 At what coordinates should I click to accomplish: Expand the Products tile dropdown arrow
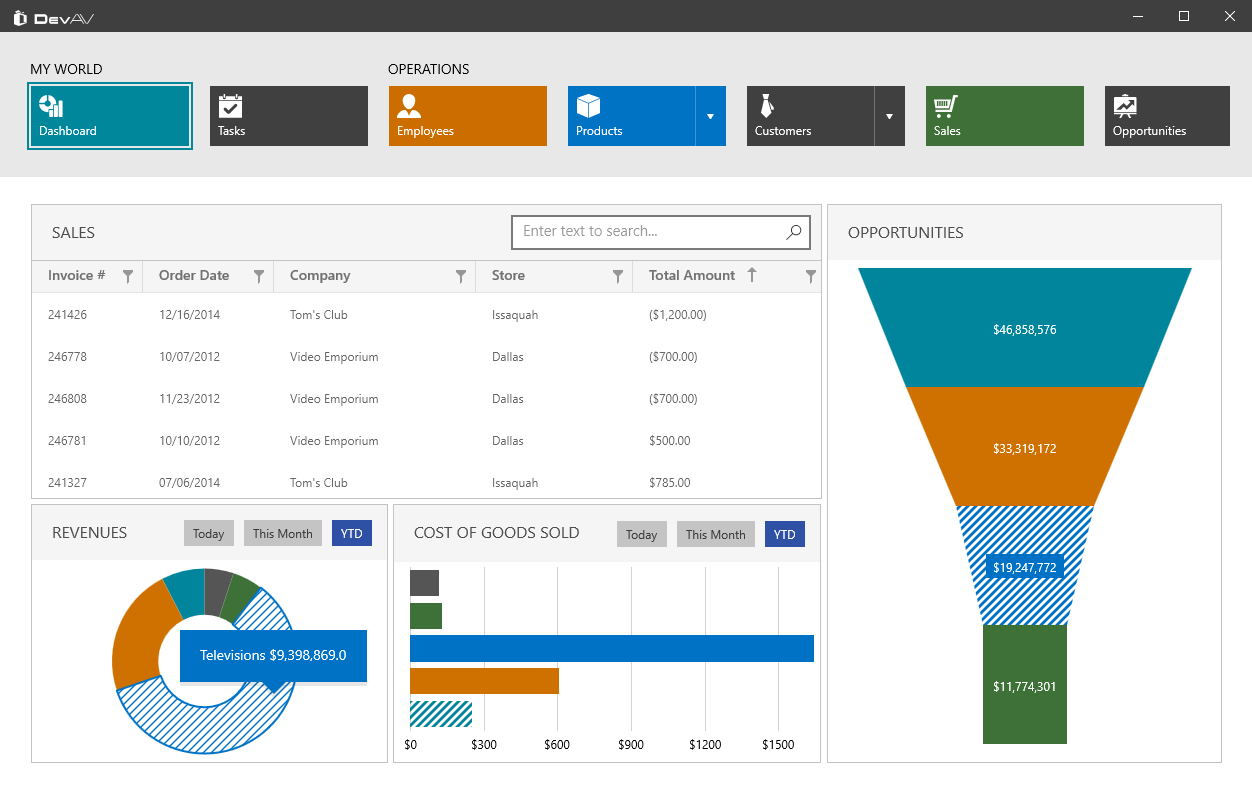pyautogui.click(x=710, y=116)
